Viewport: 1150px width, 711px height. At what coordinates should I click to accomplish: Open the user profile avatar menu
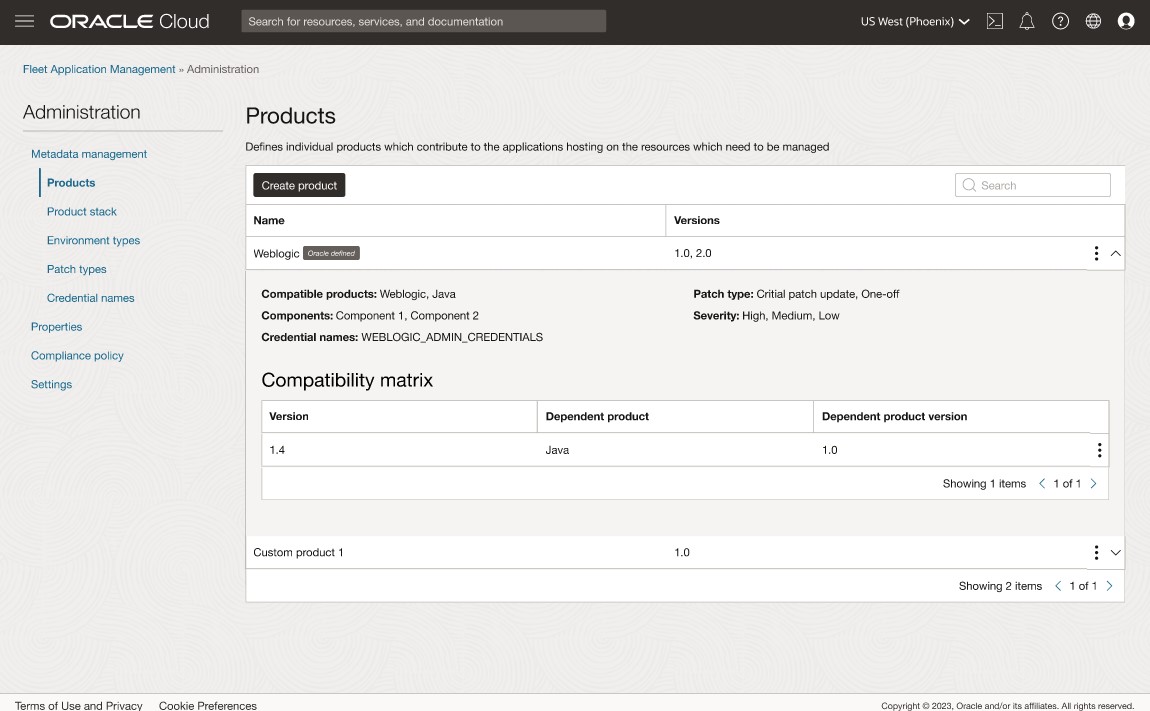tap(1126, 21)
